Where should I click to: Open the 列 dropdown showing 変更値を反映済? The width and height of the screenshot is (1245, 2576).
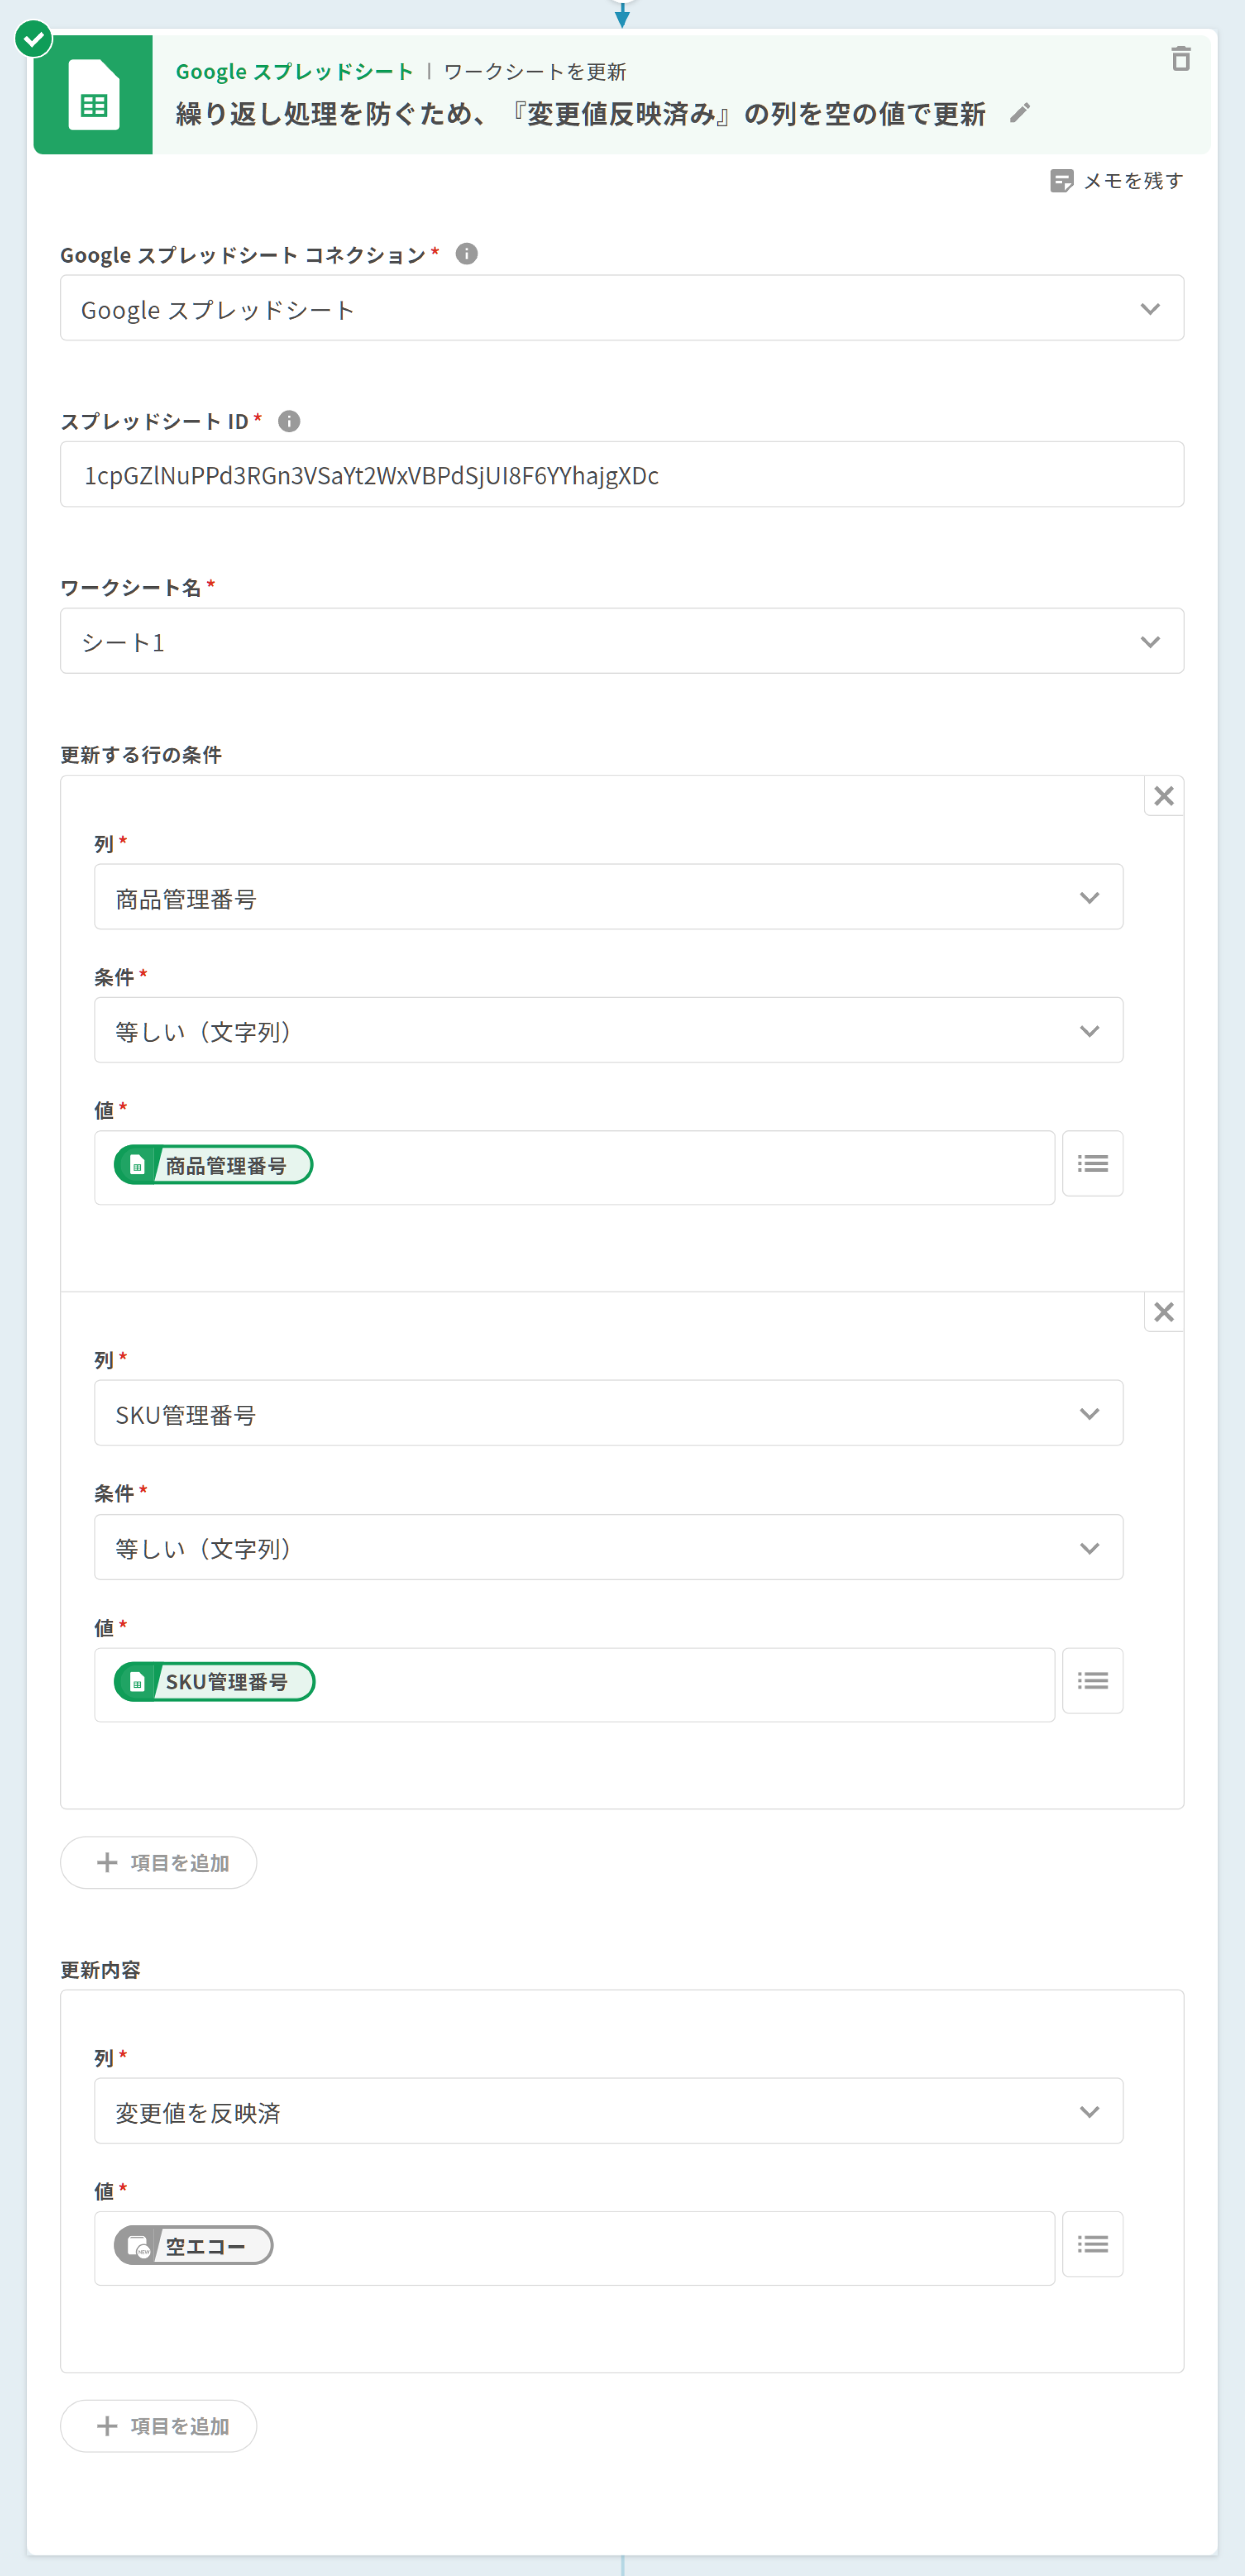(608, 2111)
